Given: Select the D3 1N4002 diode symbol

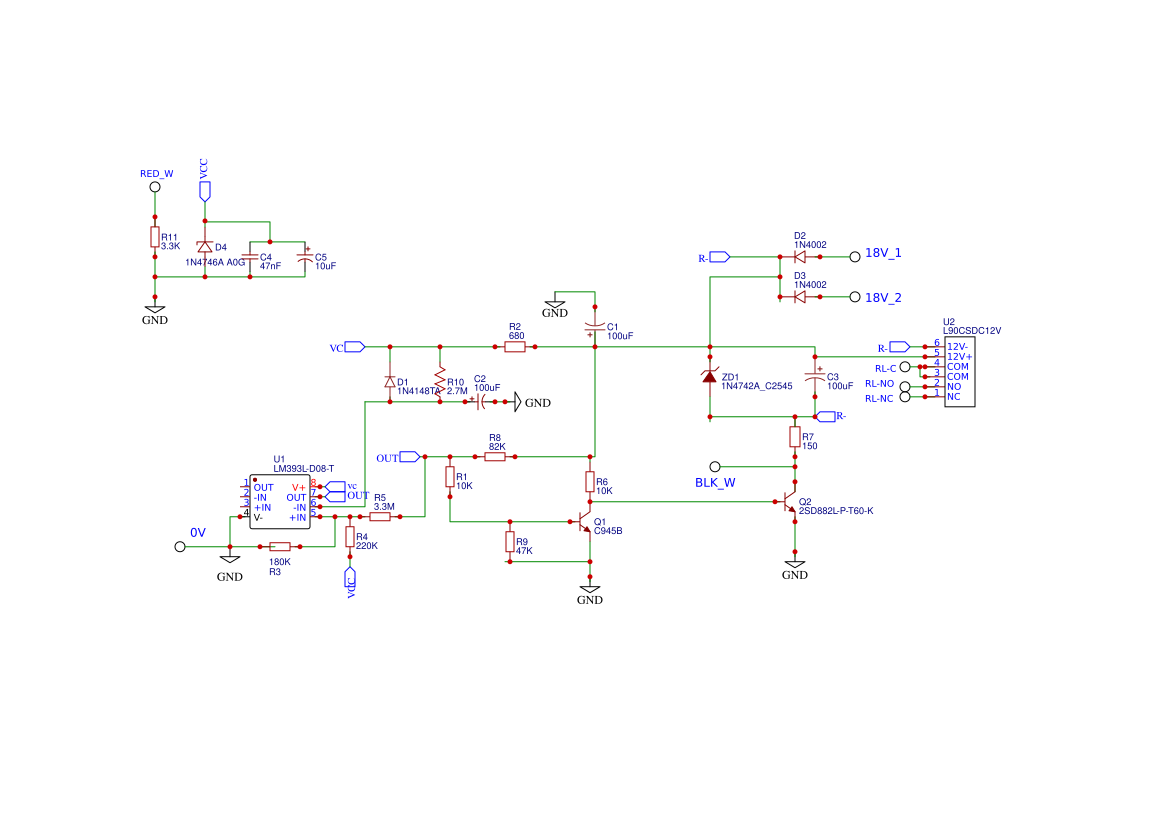Looking at the screenshot, I should click(x=800, y=297).
